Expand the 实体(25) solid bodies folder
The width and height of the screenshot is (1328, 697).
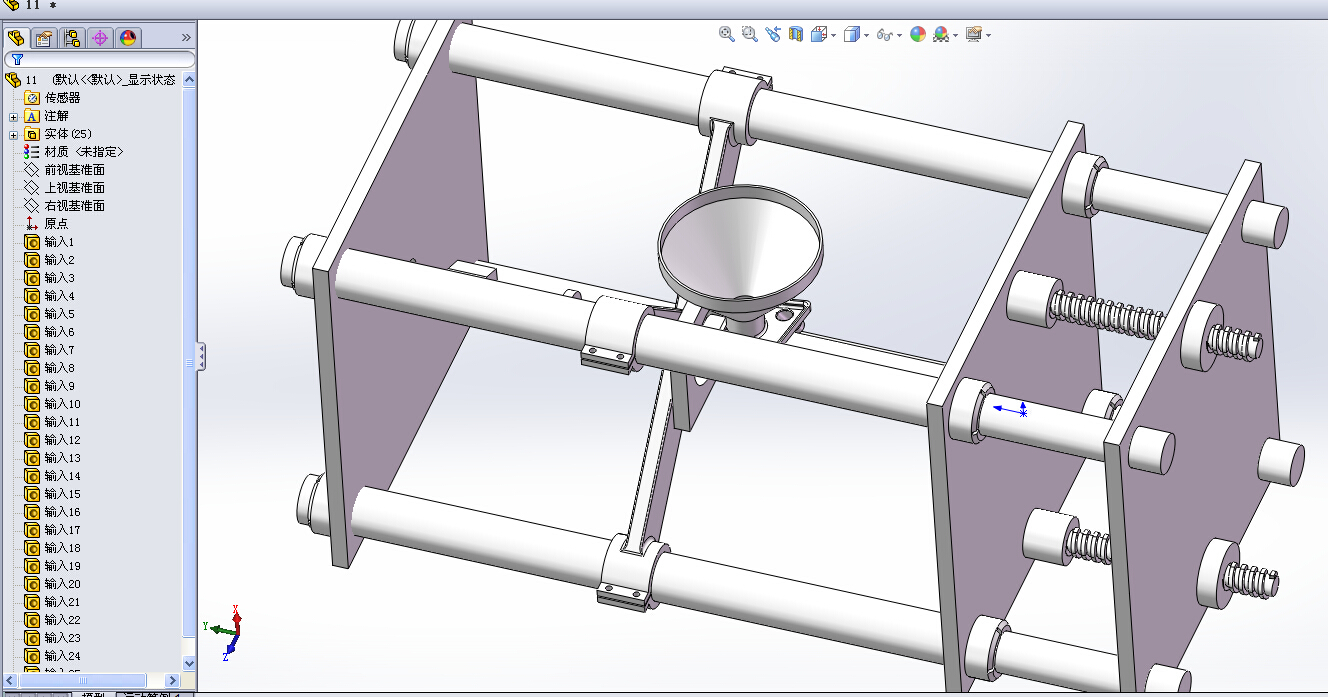coord(13,134)
